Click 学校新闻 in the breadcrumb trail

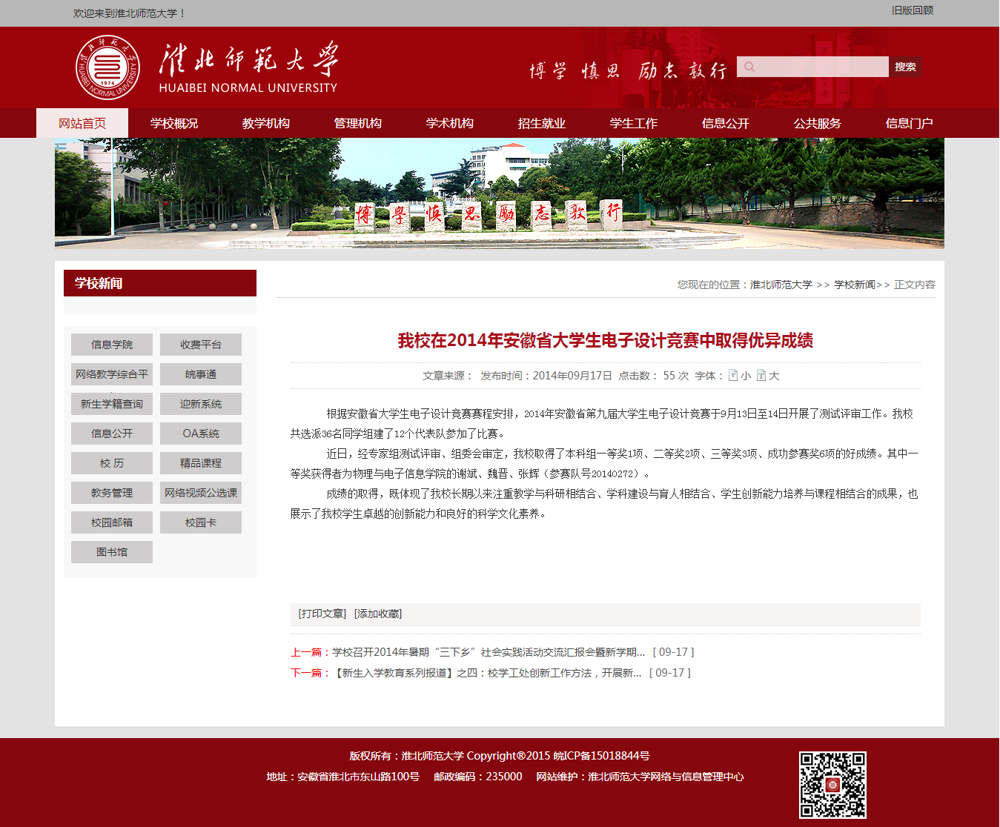(853, 284)
